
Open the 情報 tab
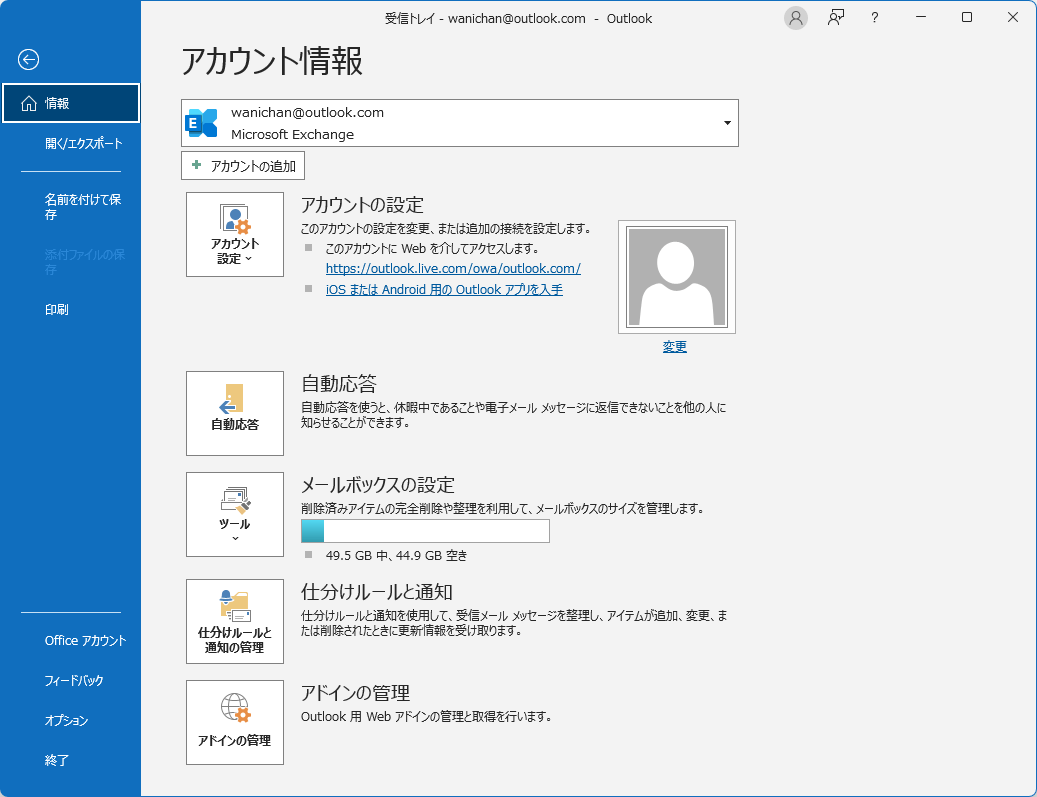(71, 103)
